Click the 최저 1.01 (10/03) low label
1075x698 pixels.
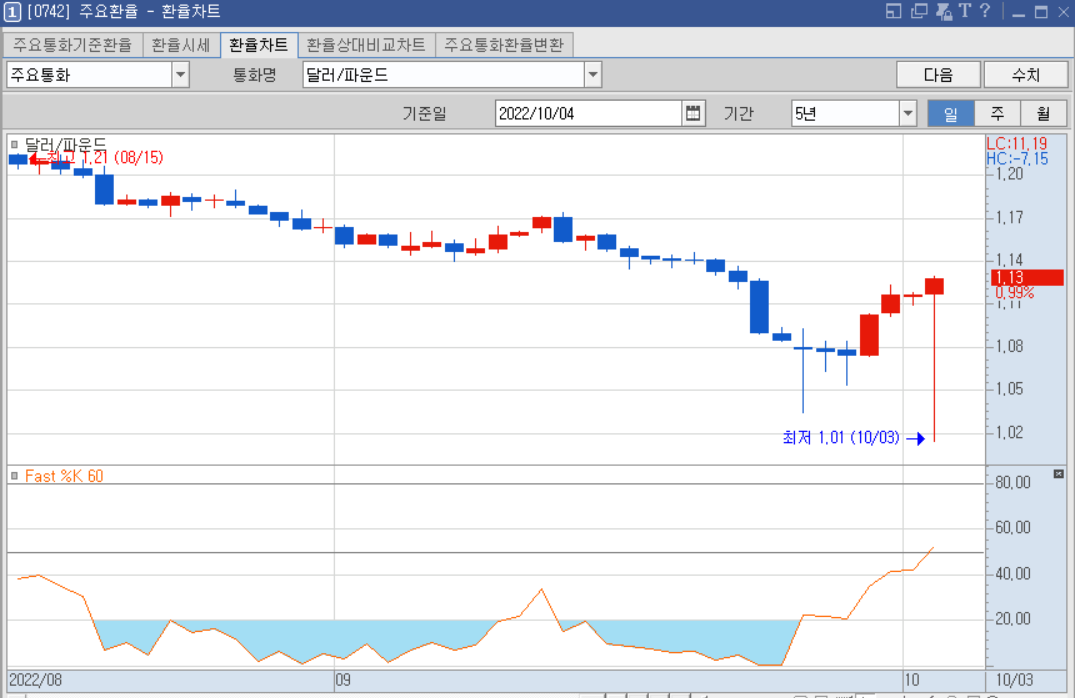point(841,437)
